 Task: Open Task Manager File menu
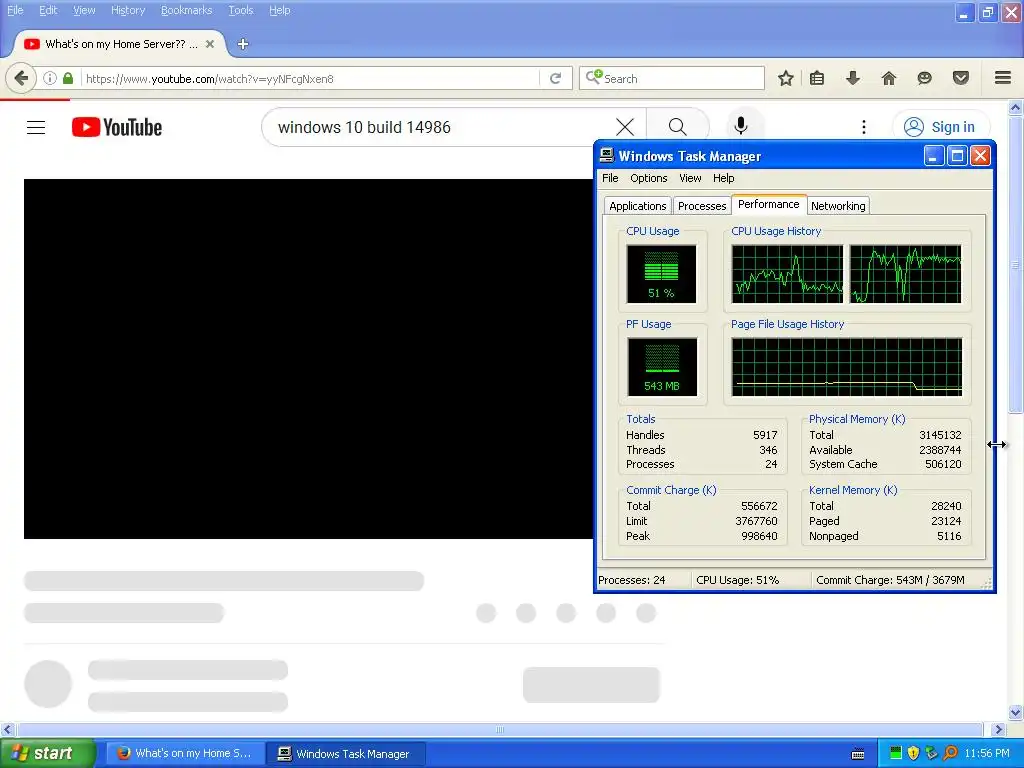tap(610, 178)
